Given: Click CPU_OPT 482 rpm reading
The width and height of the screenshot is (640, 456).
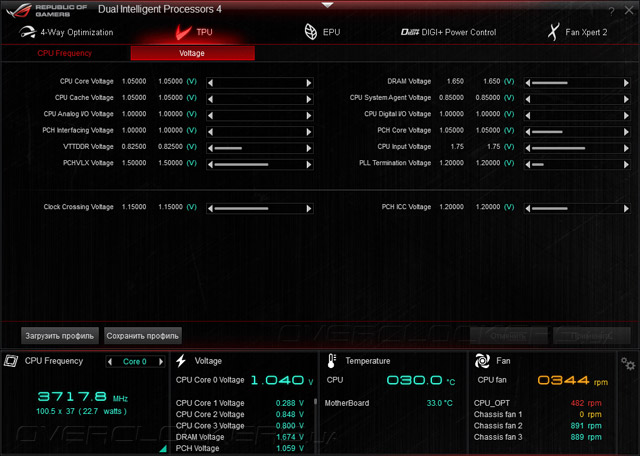Looking at the screenshot, I should tap(586, 403).
